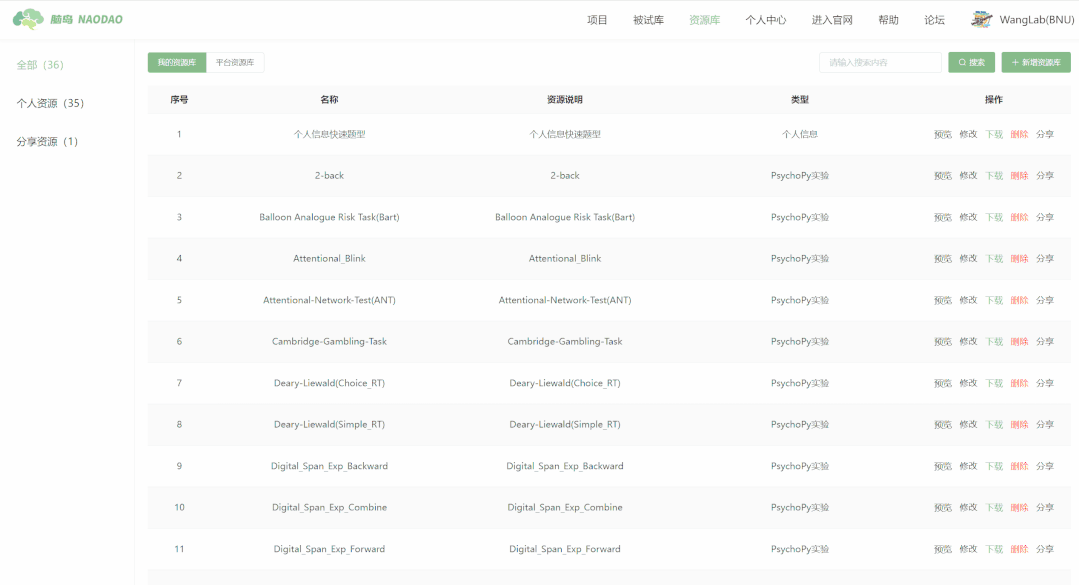Click the green 搜索 button

point(972,62)
